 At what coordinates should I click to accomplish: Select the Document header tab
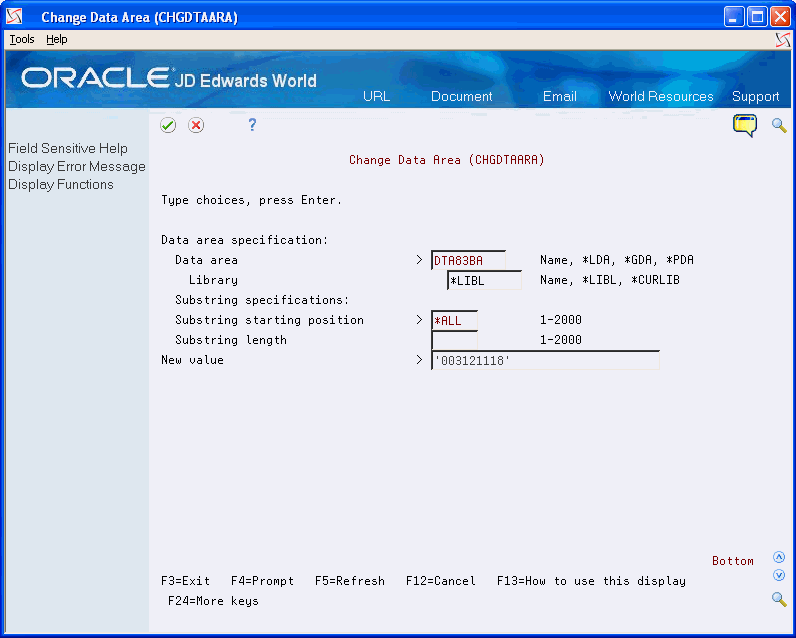[461, 96]
